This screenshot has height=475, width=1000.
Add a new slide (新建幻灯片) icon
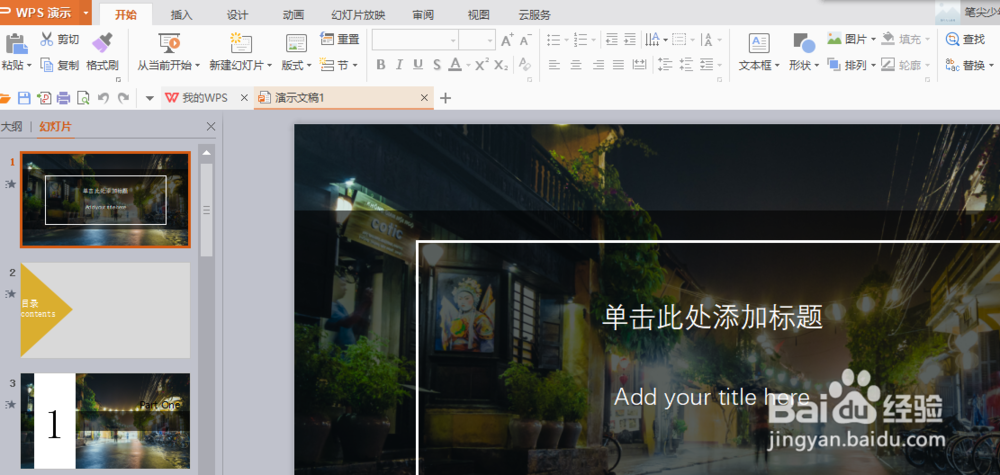240,43
